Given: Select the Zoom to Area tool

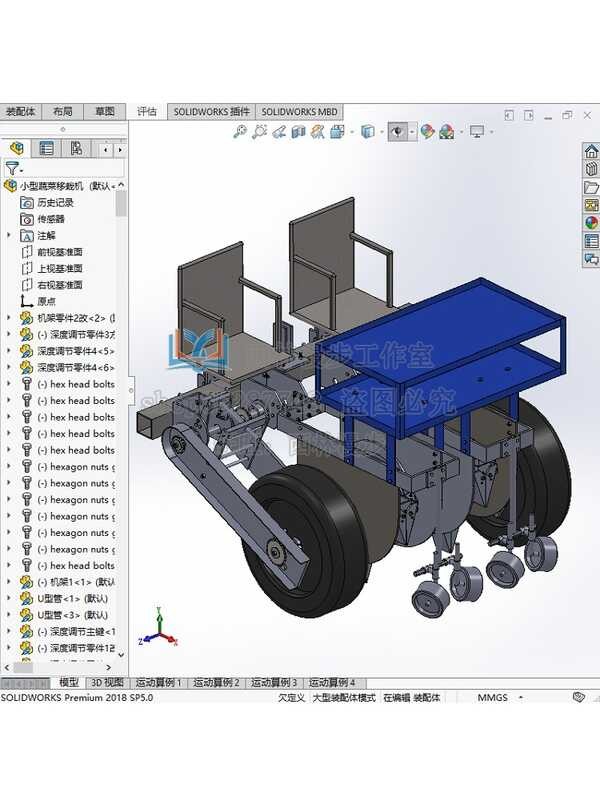Looking at the screenshot, I should (259, 131).
